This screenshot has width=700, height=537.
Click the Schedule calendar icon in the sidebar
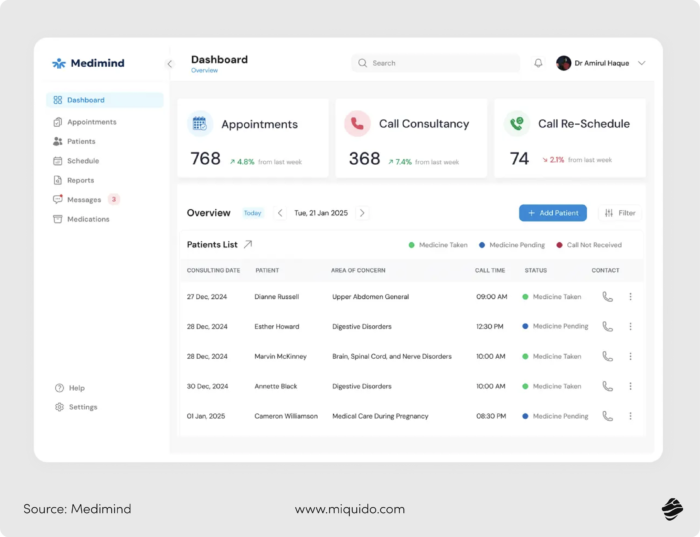point(58,161)
